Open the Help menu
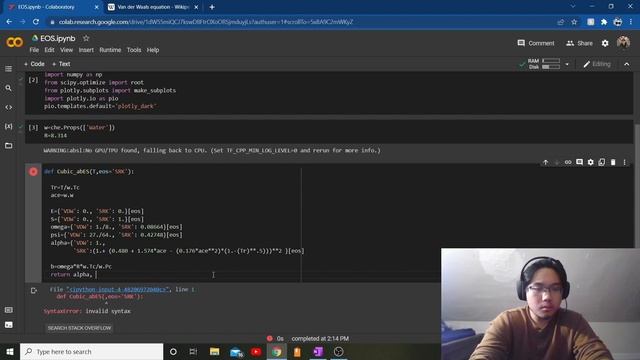The height and width of the screenshot is (360, 640). (153, 50)
